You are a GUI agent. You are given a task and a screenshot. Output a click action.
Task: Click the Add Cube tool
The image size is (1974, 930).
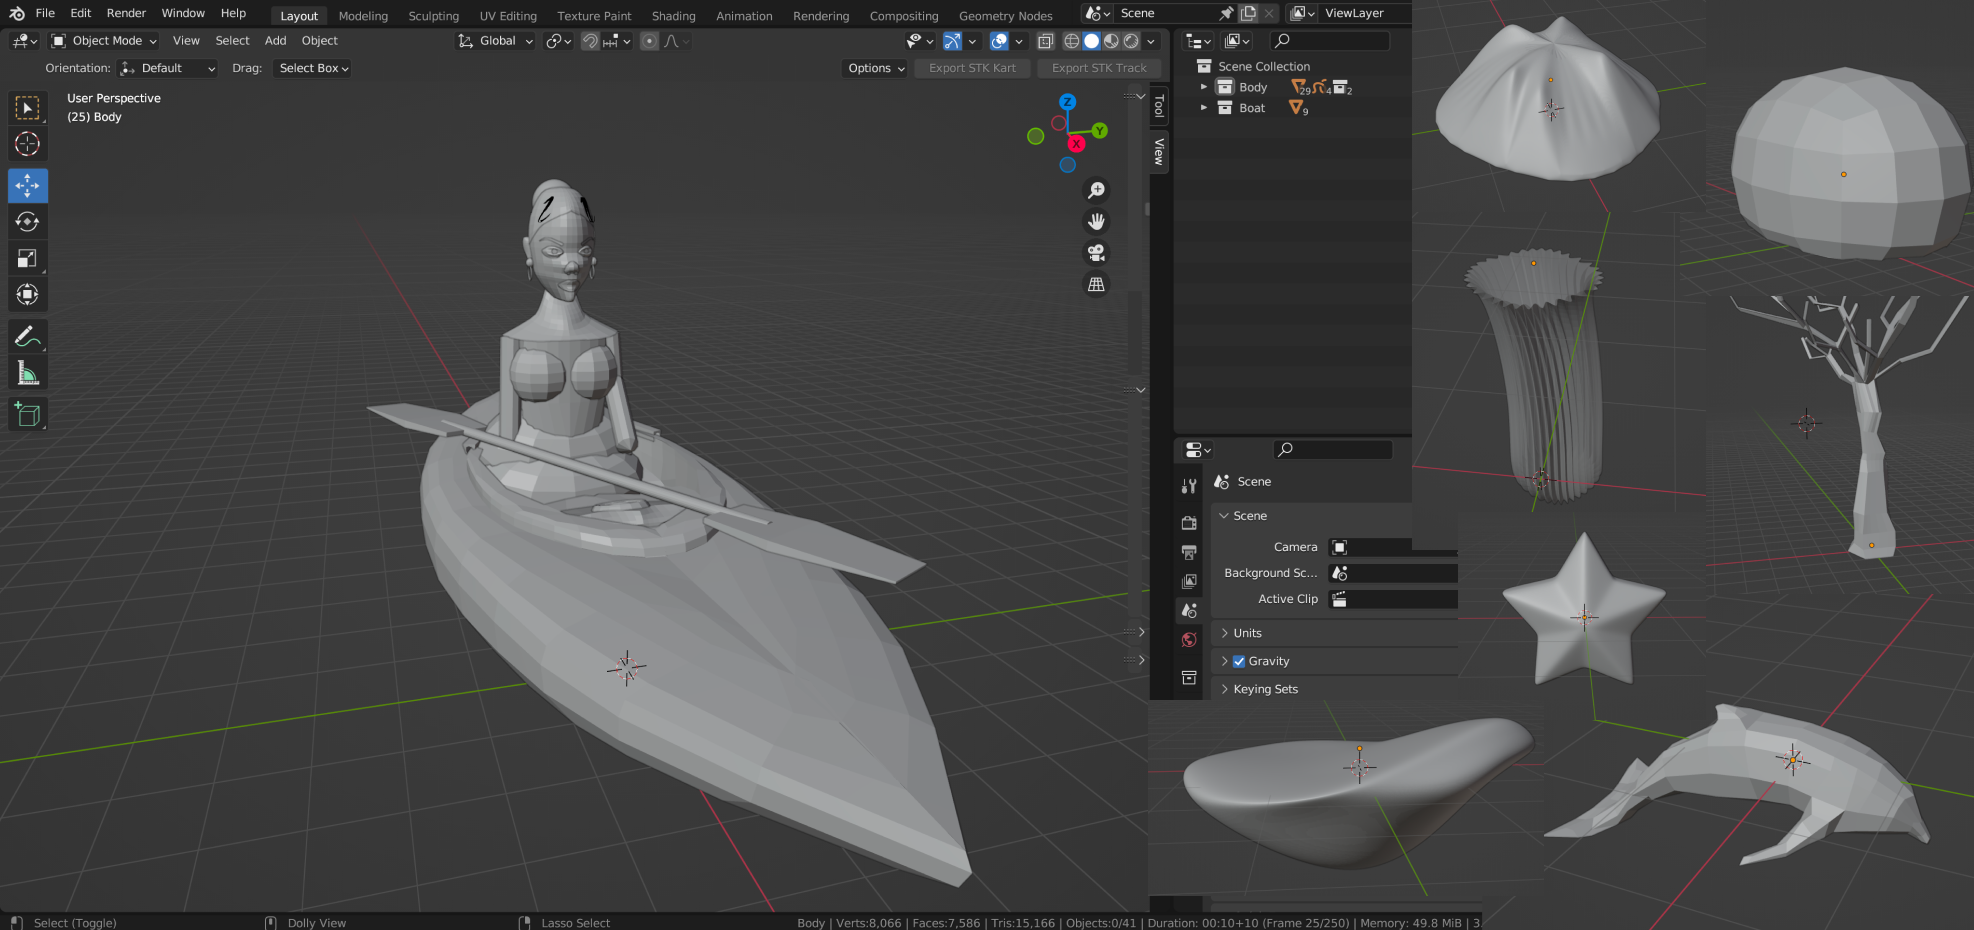27,414
